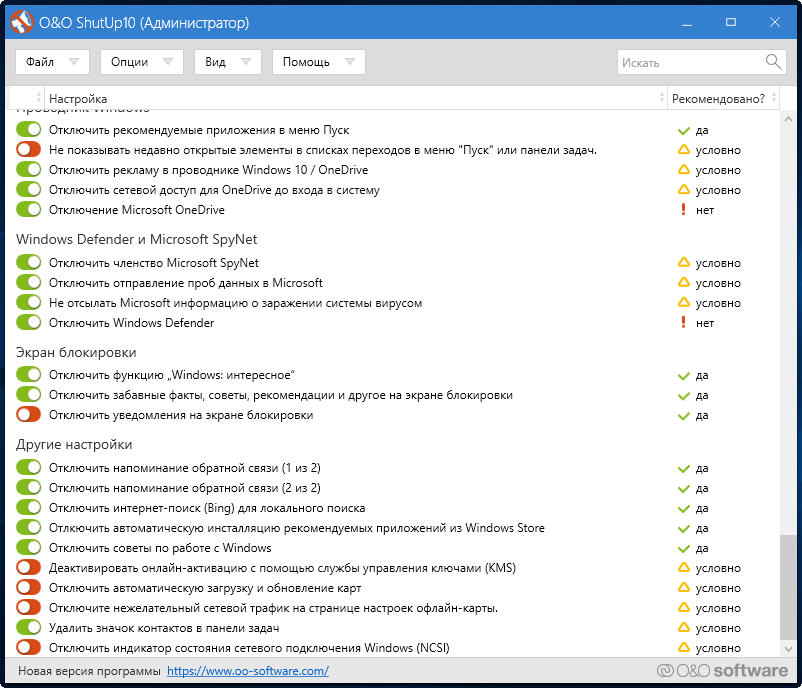Click yellow triangle for 'загрузку и обновление карт' row
Image resolution: width=802 pixels, height=688 pixels.
(x=683, y=588)
